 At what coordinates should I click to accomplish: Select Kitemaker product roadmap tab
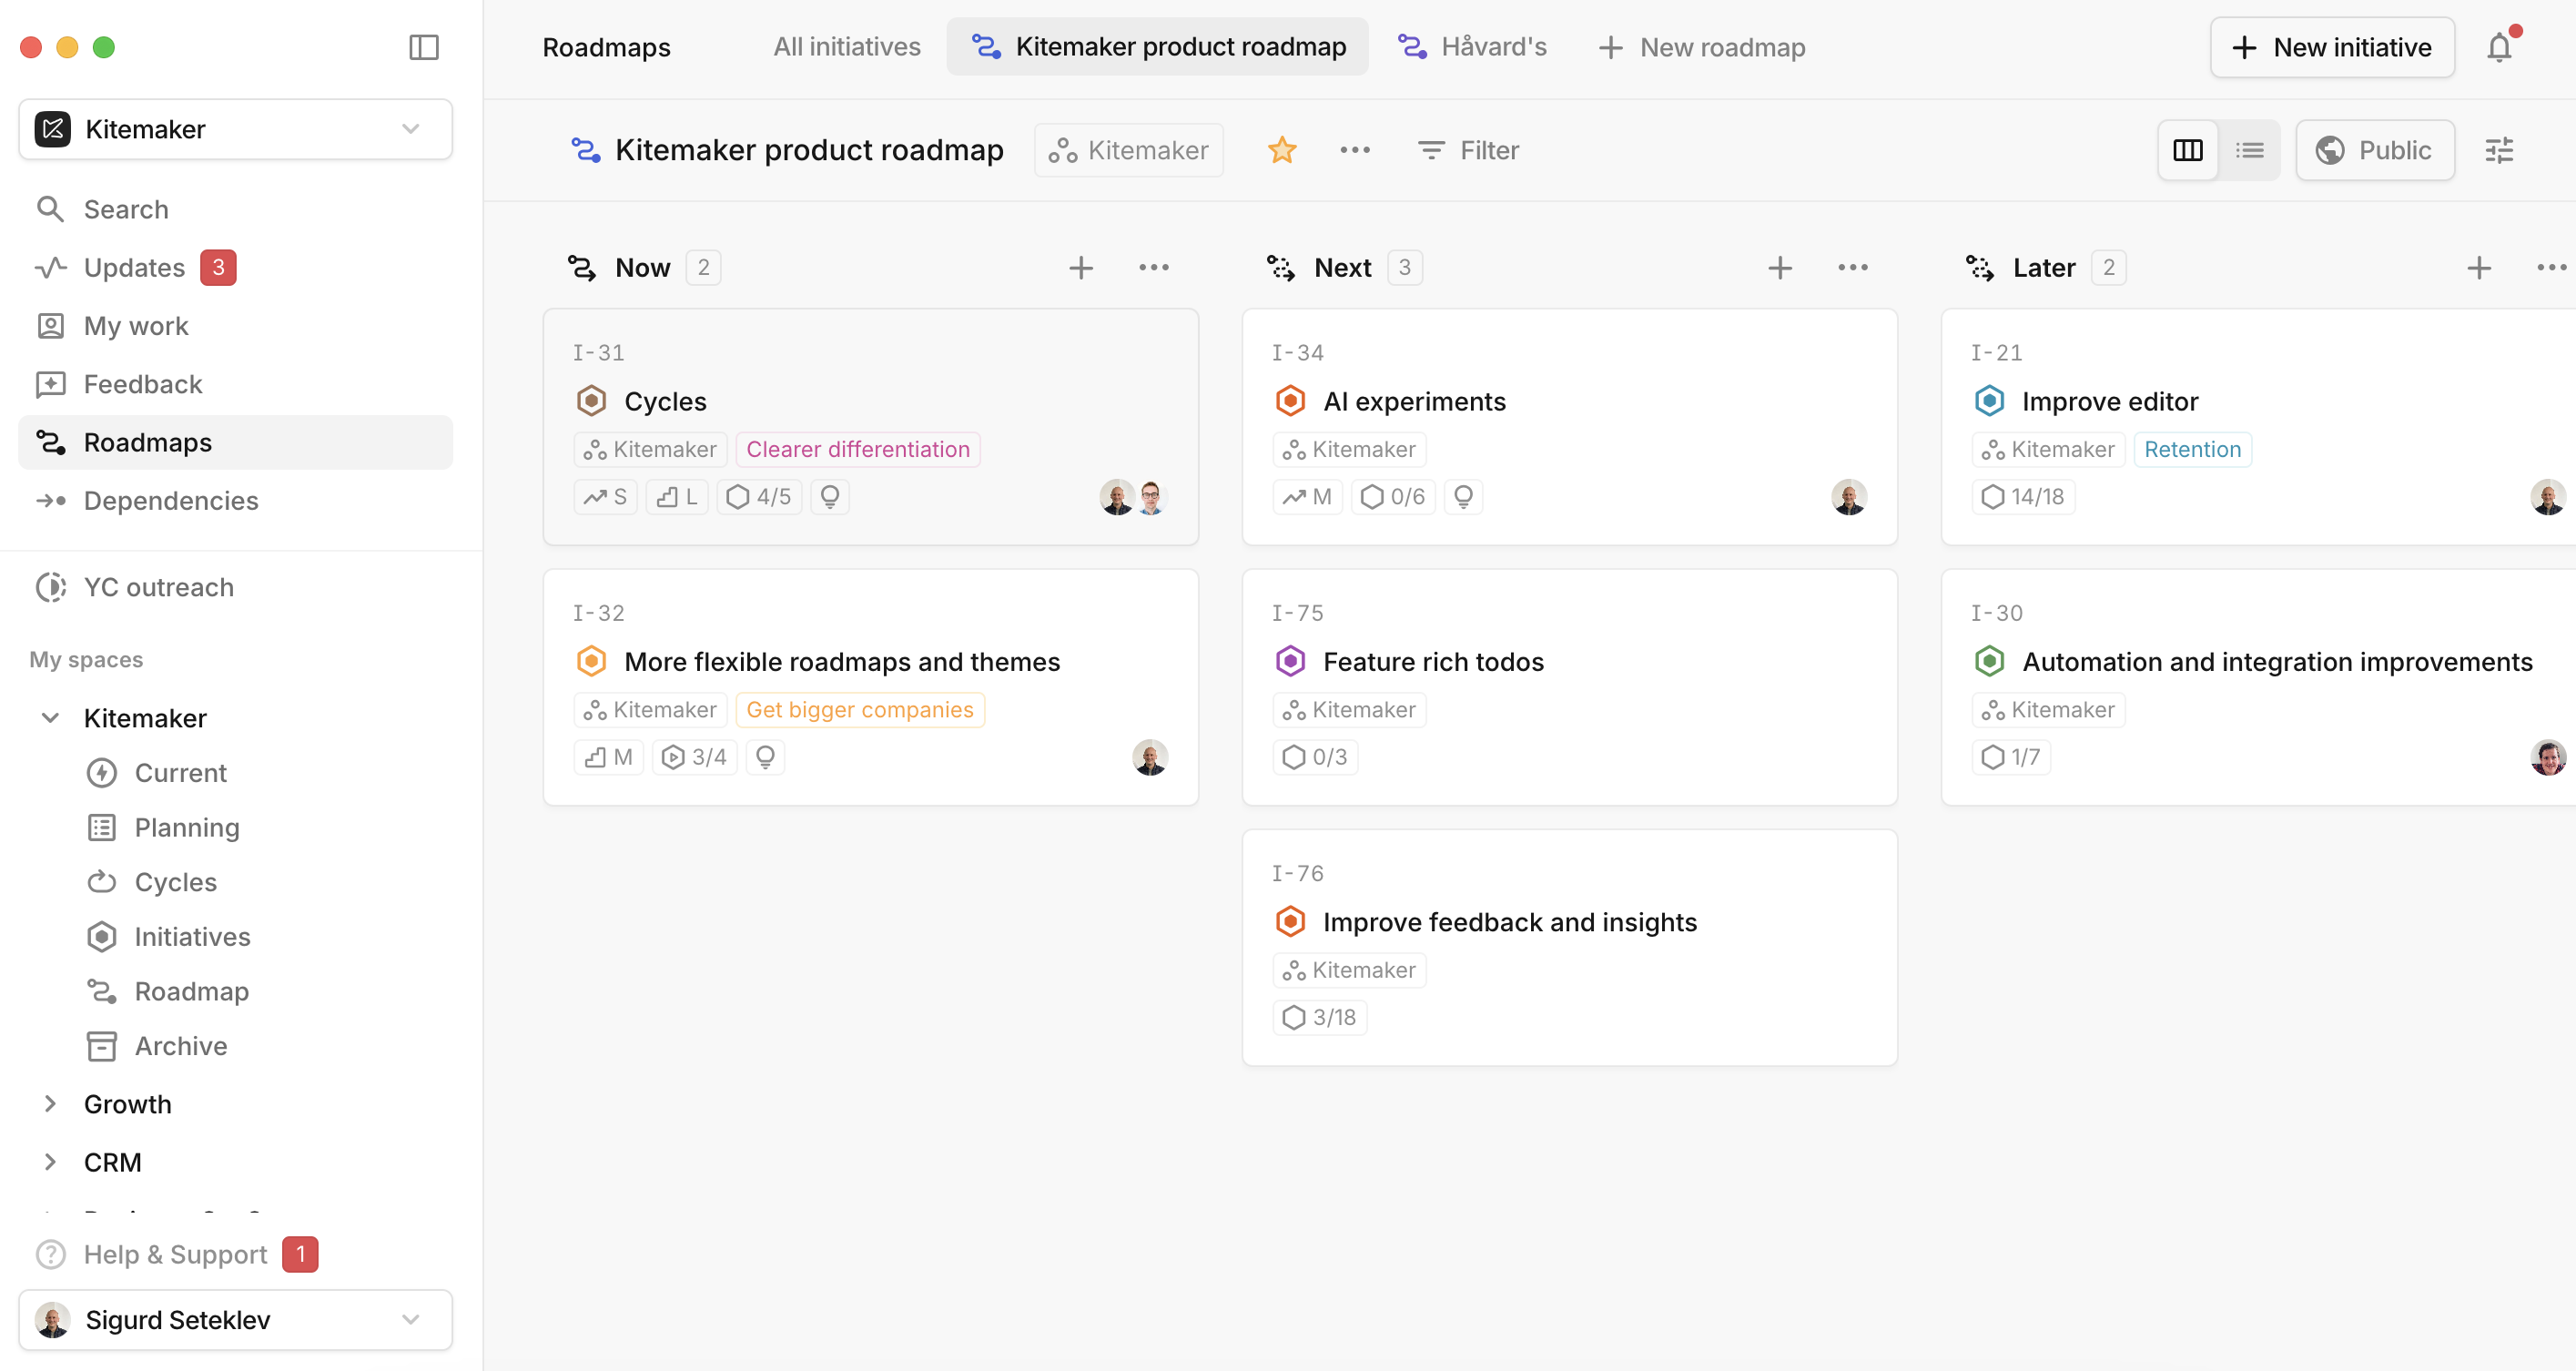pyautogui.click(x=1157, y=47)
